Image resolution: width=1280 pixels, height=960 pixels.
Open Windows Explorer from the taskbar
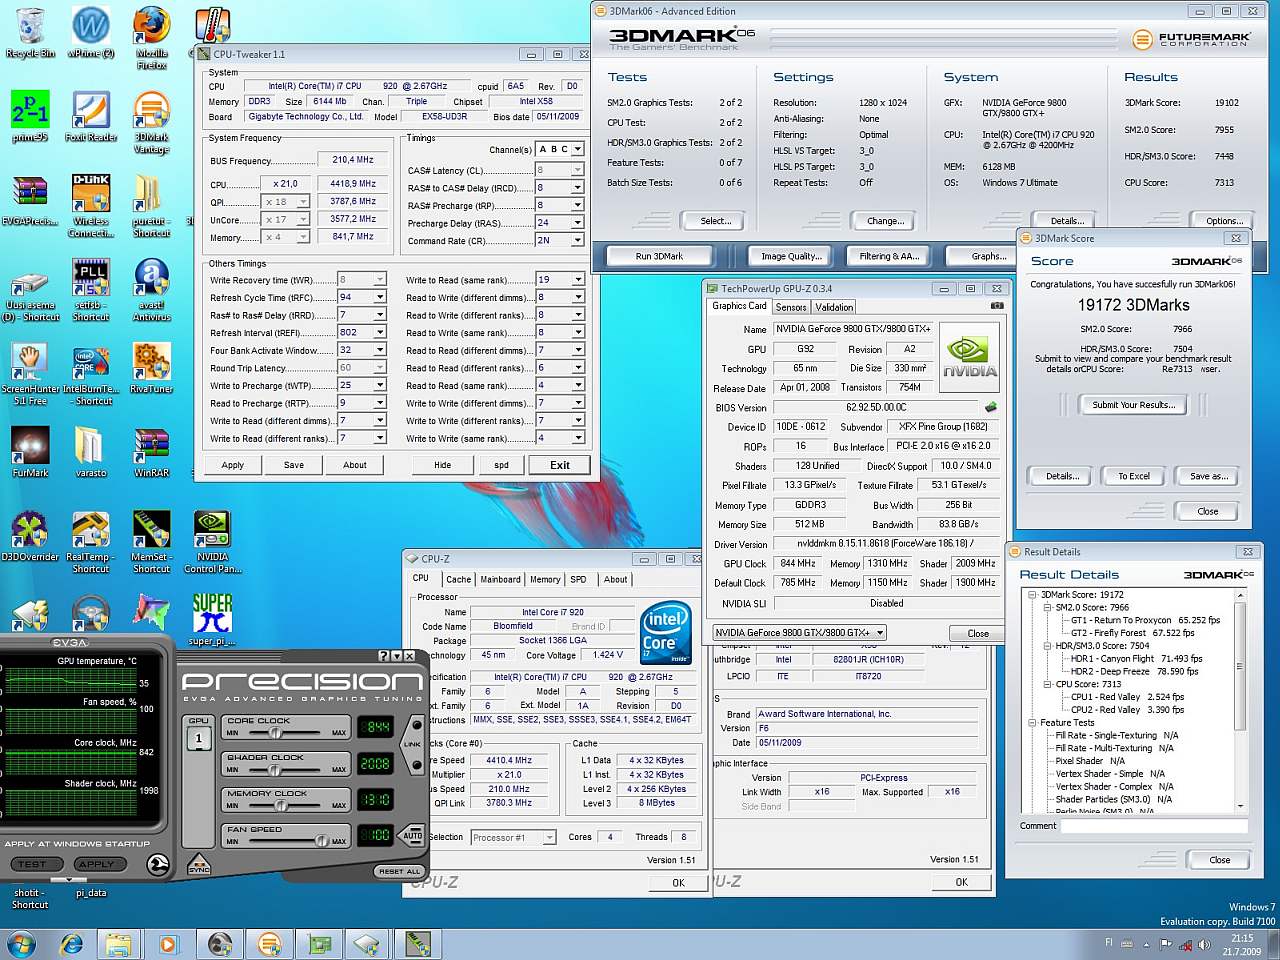118,943
